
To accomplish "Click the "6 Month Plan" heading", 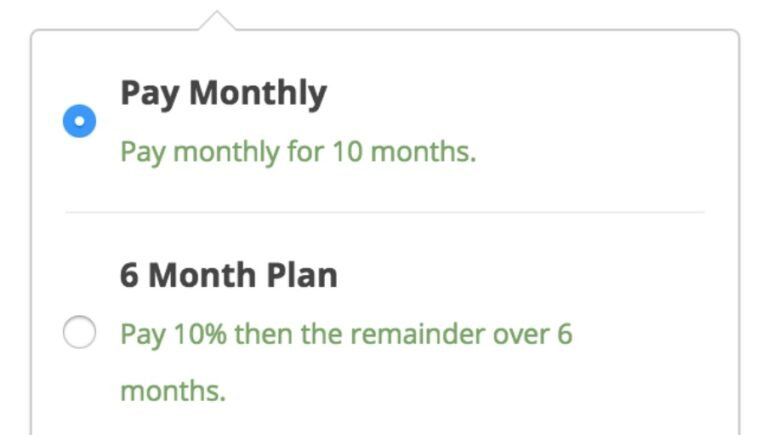I will click(228, 275).
